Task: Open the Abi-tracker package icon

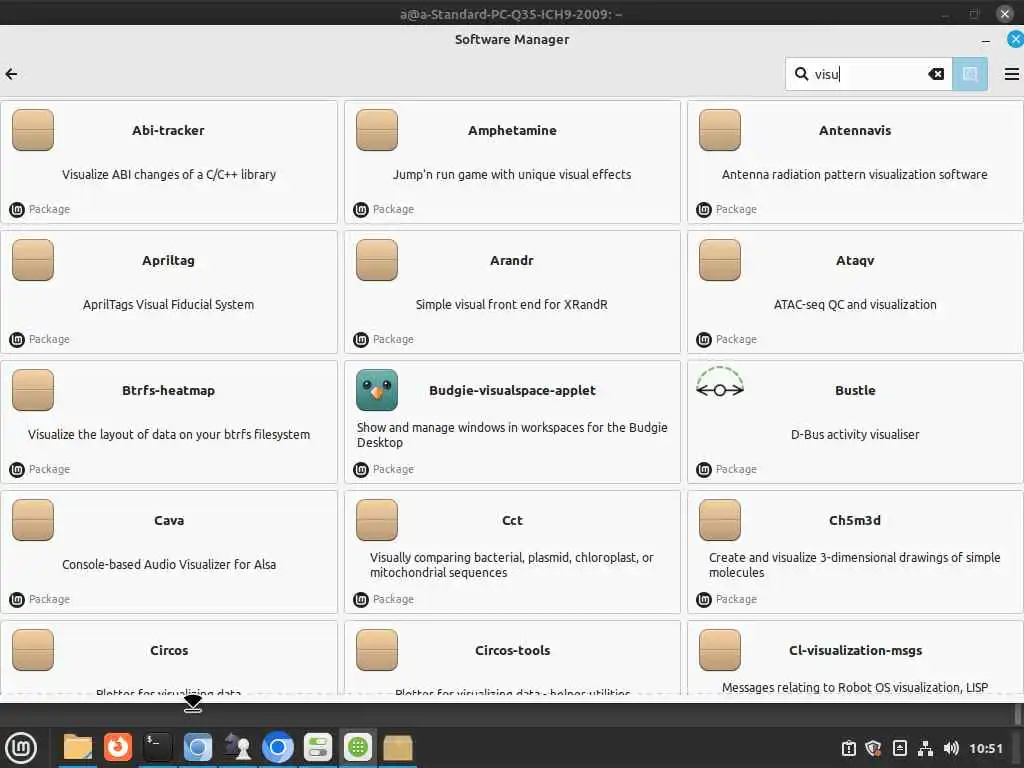Action: click(x=33, y=130)
